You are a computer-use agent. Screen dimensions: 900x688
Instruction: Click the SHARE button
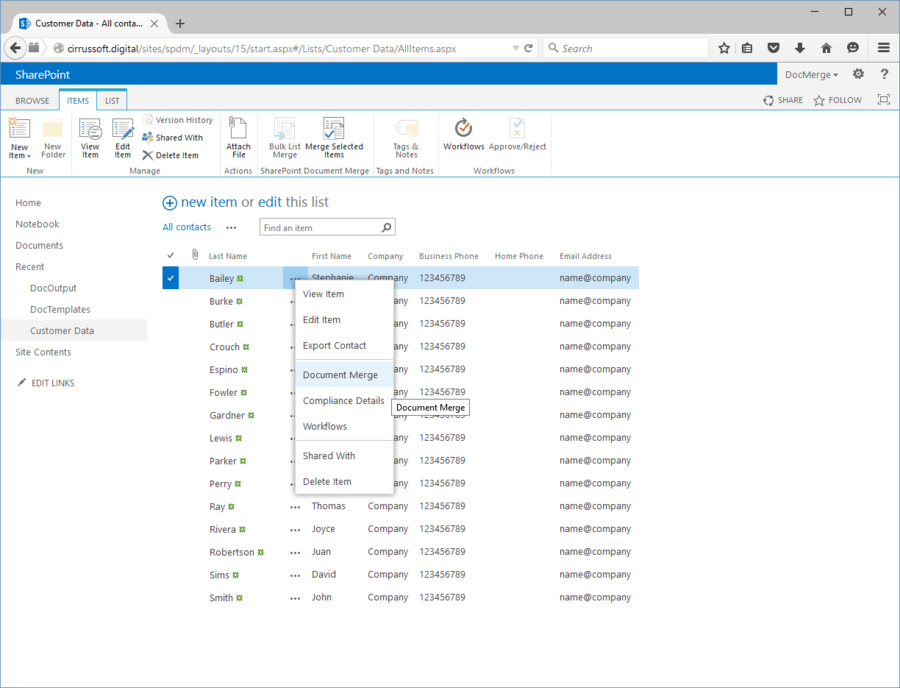point(783,100)
